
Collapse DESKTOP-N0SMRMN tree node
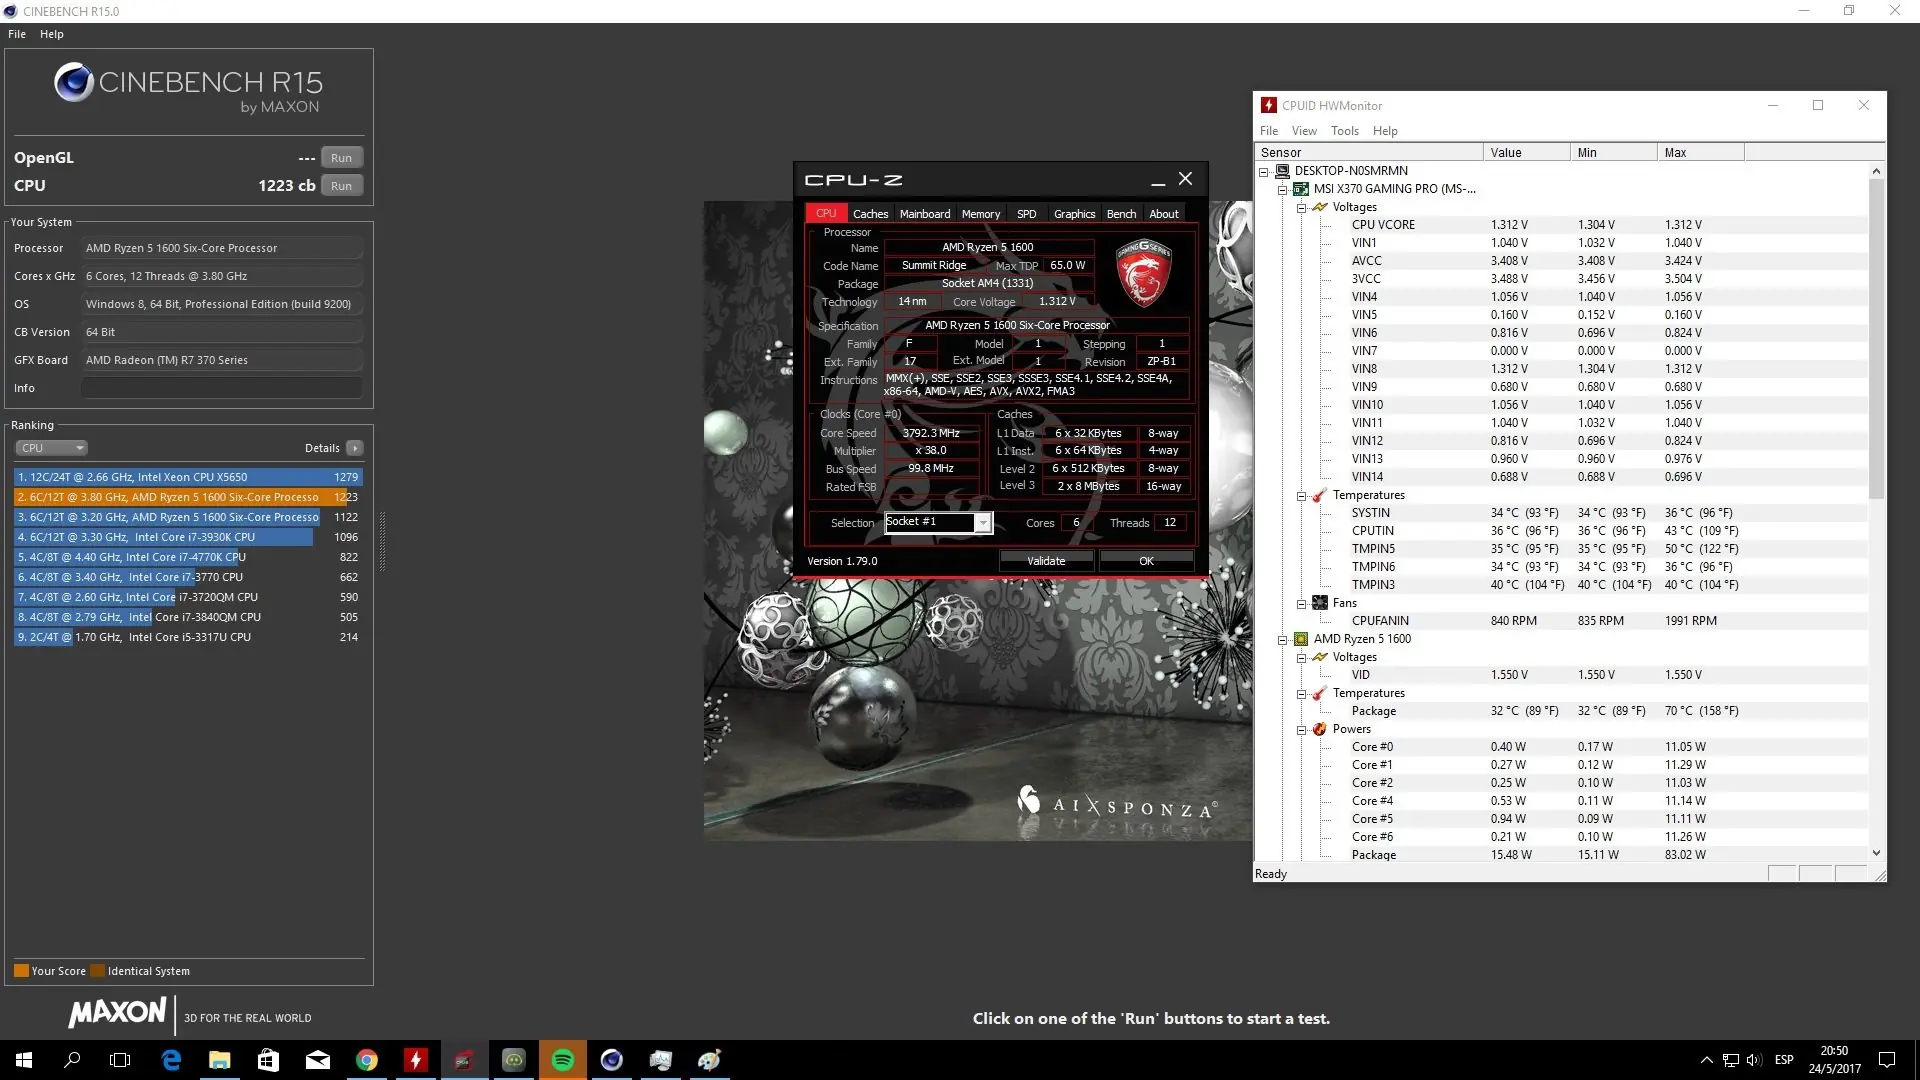pos(1264,172)
